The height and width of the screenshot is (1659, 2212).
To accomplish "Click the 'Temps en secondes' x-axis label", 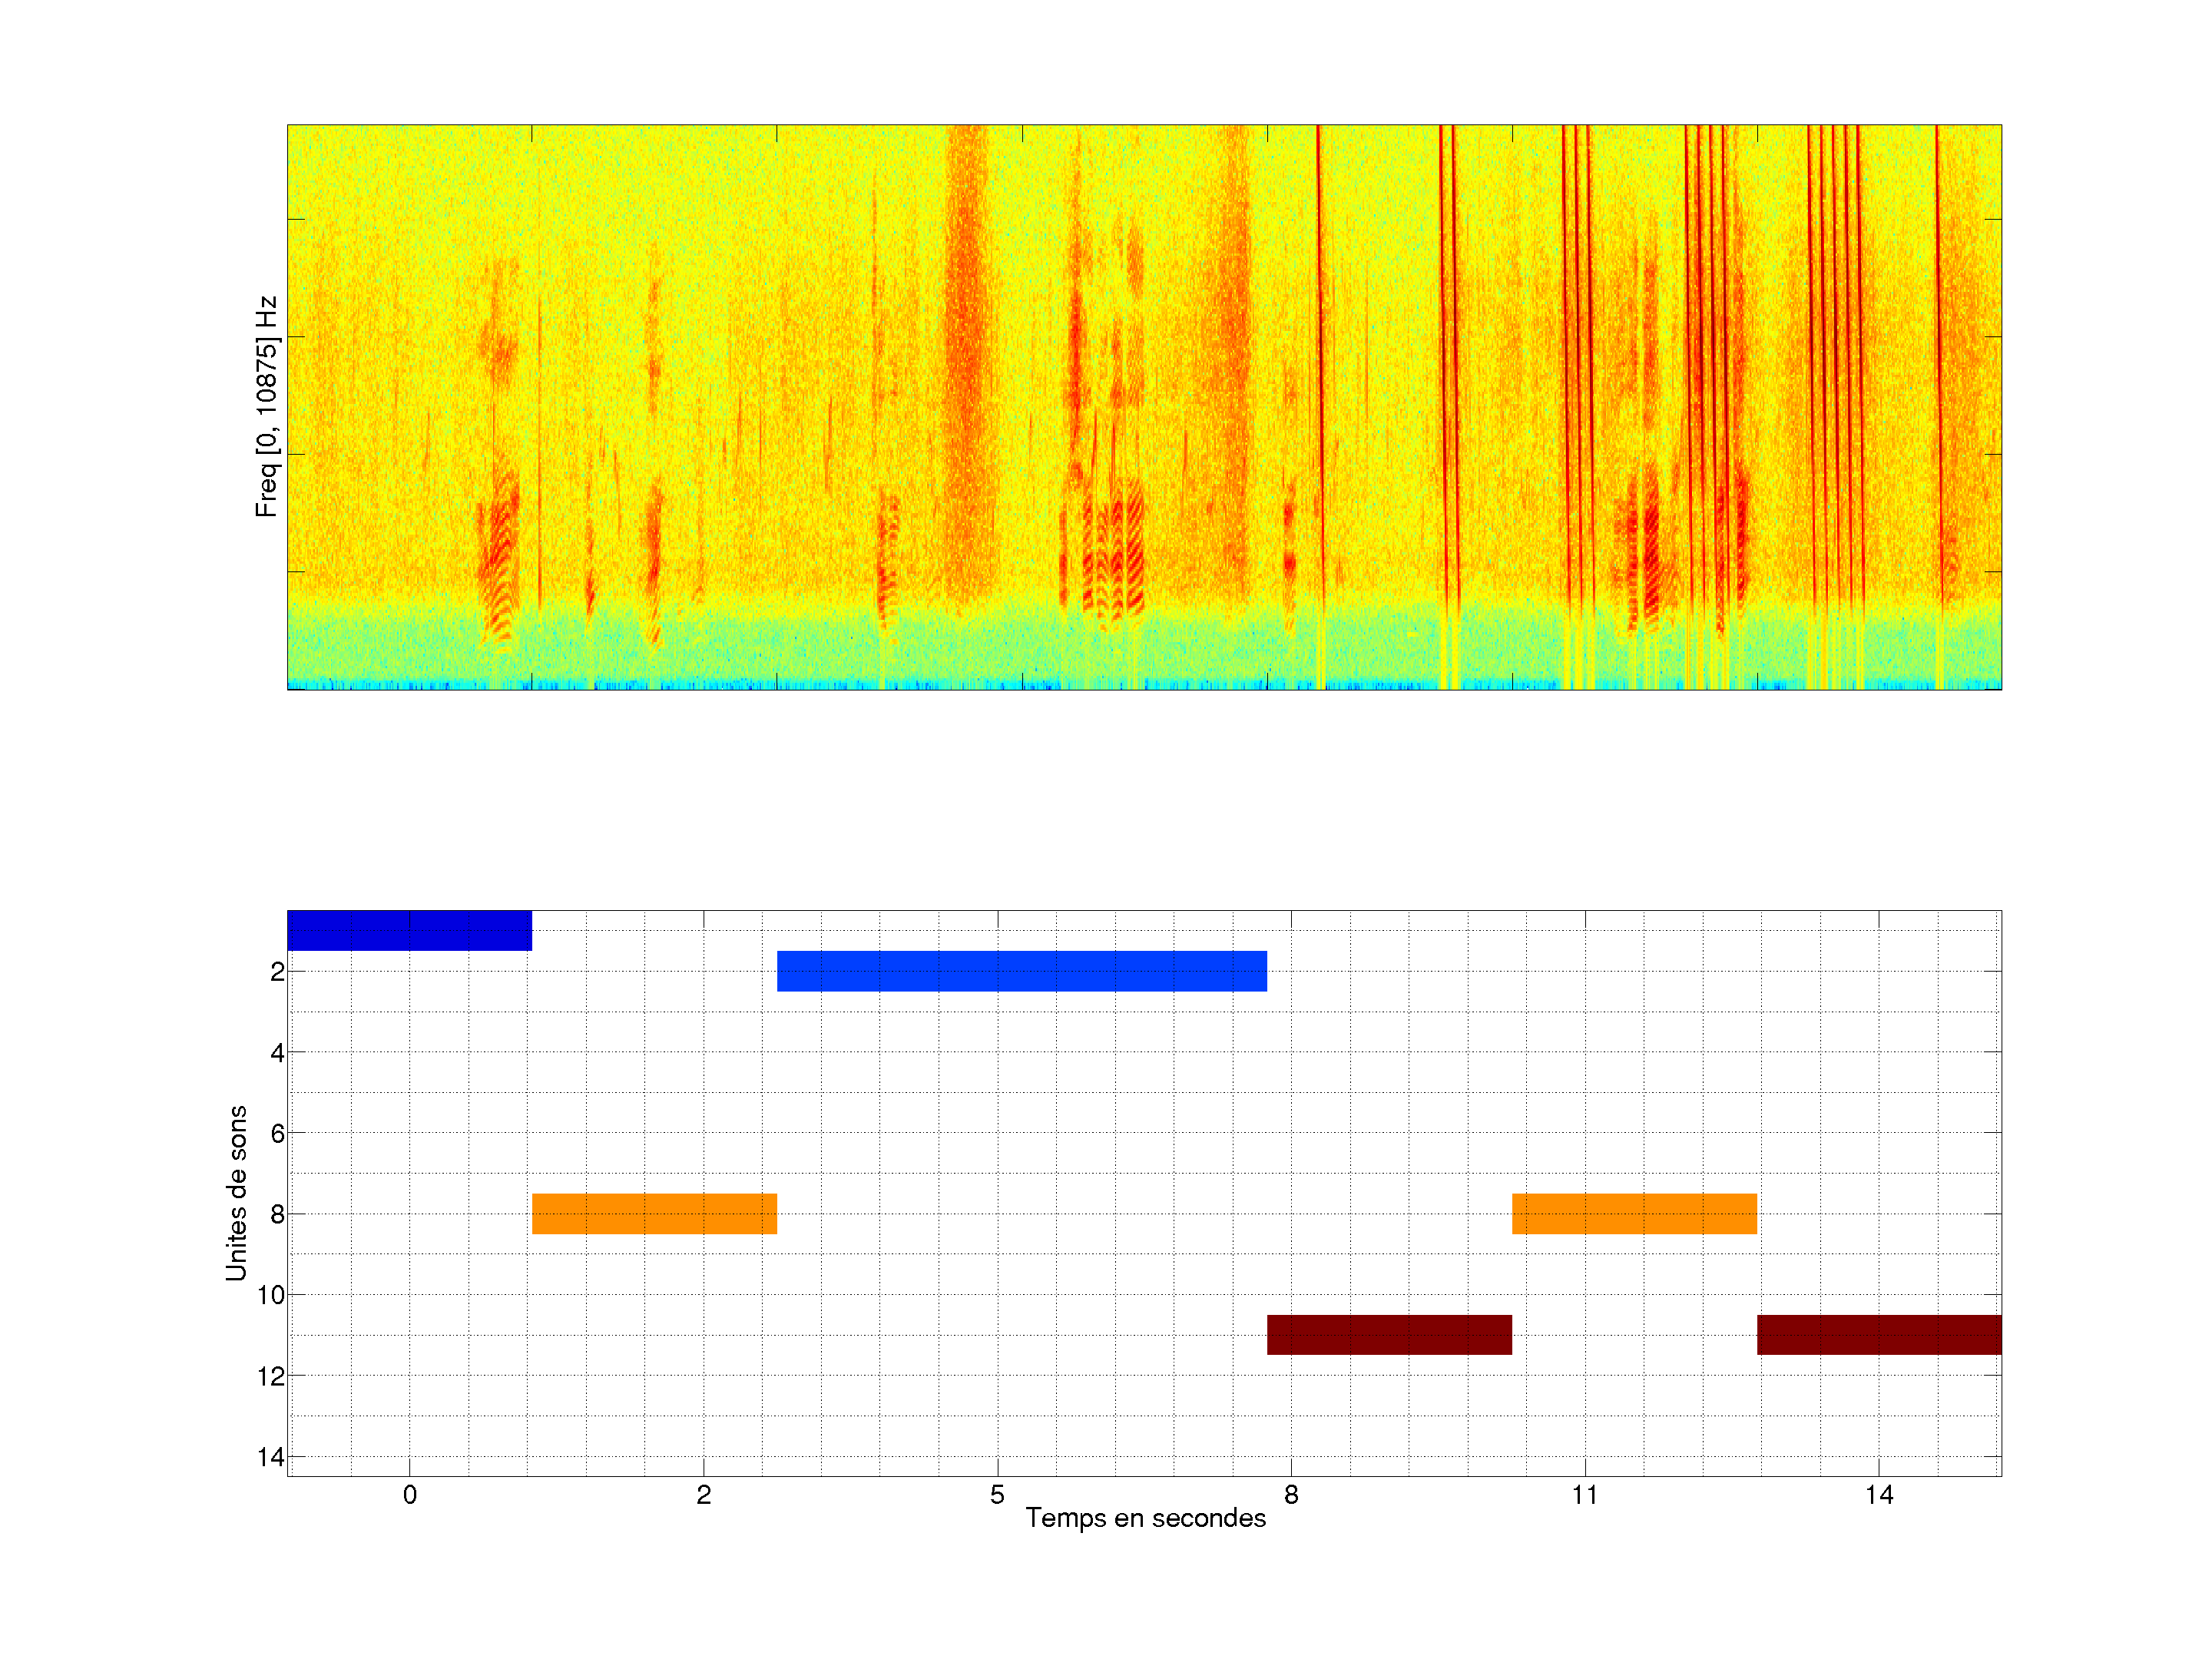I will [x=1145, y=1518].
